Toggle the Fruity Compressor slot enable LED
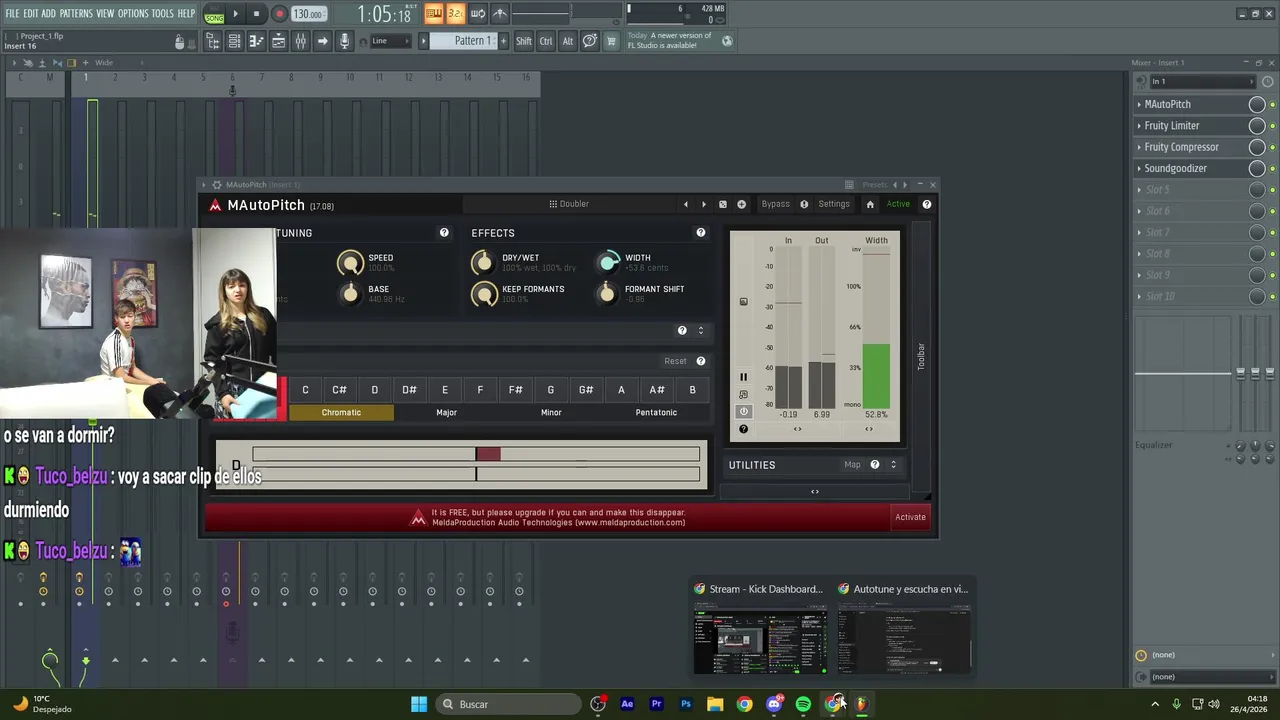Viewport: 1280px width, 720px height. click(x=1272, y=147)
